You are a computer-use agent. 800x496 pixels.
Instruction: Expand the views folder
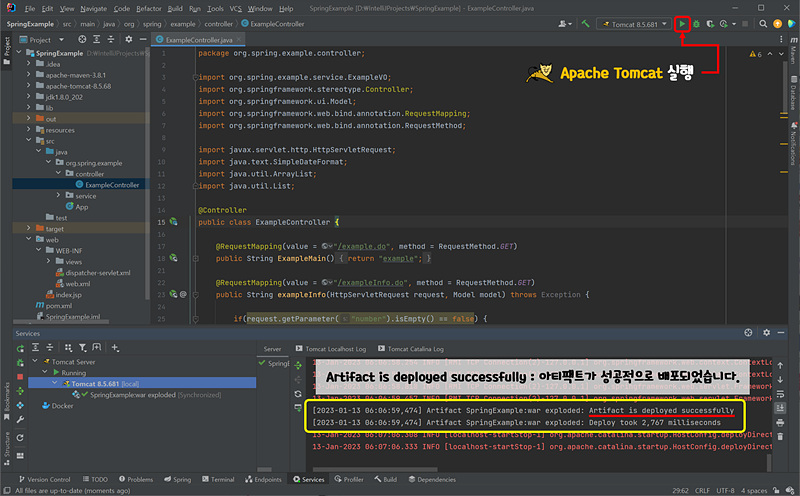click(49, 261)
